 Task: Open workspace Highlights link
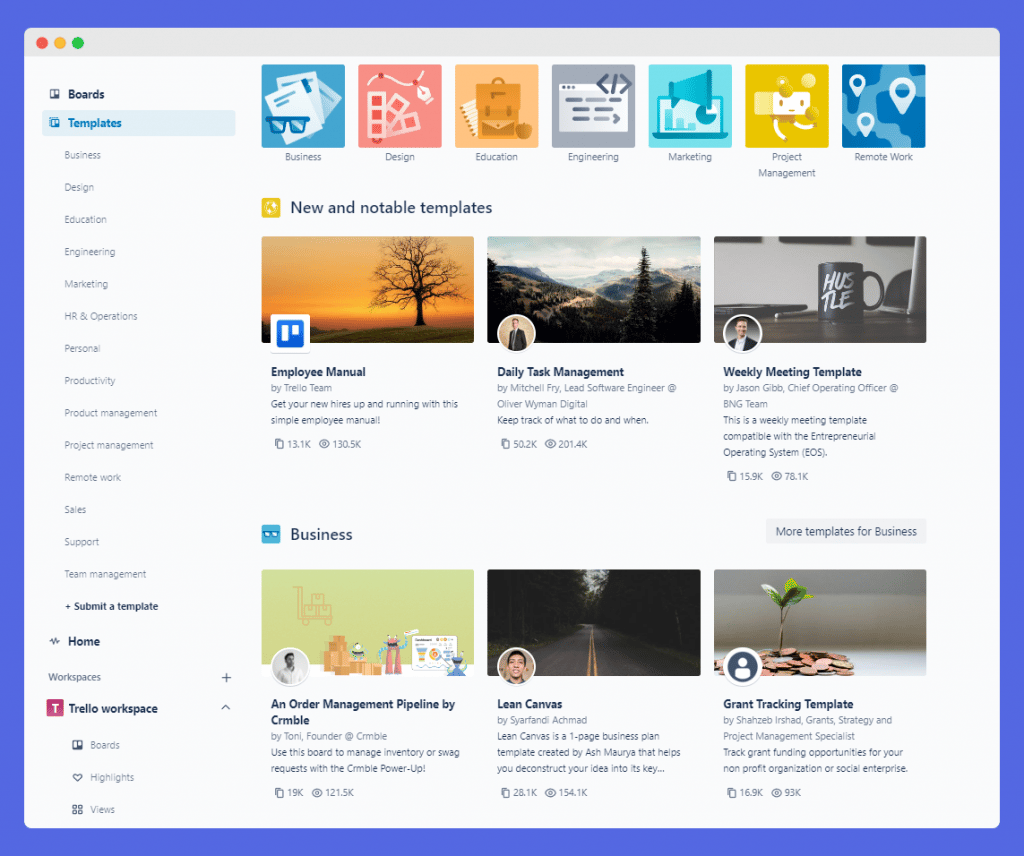112,777
